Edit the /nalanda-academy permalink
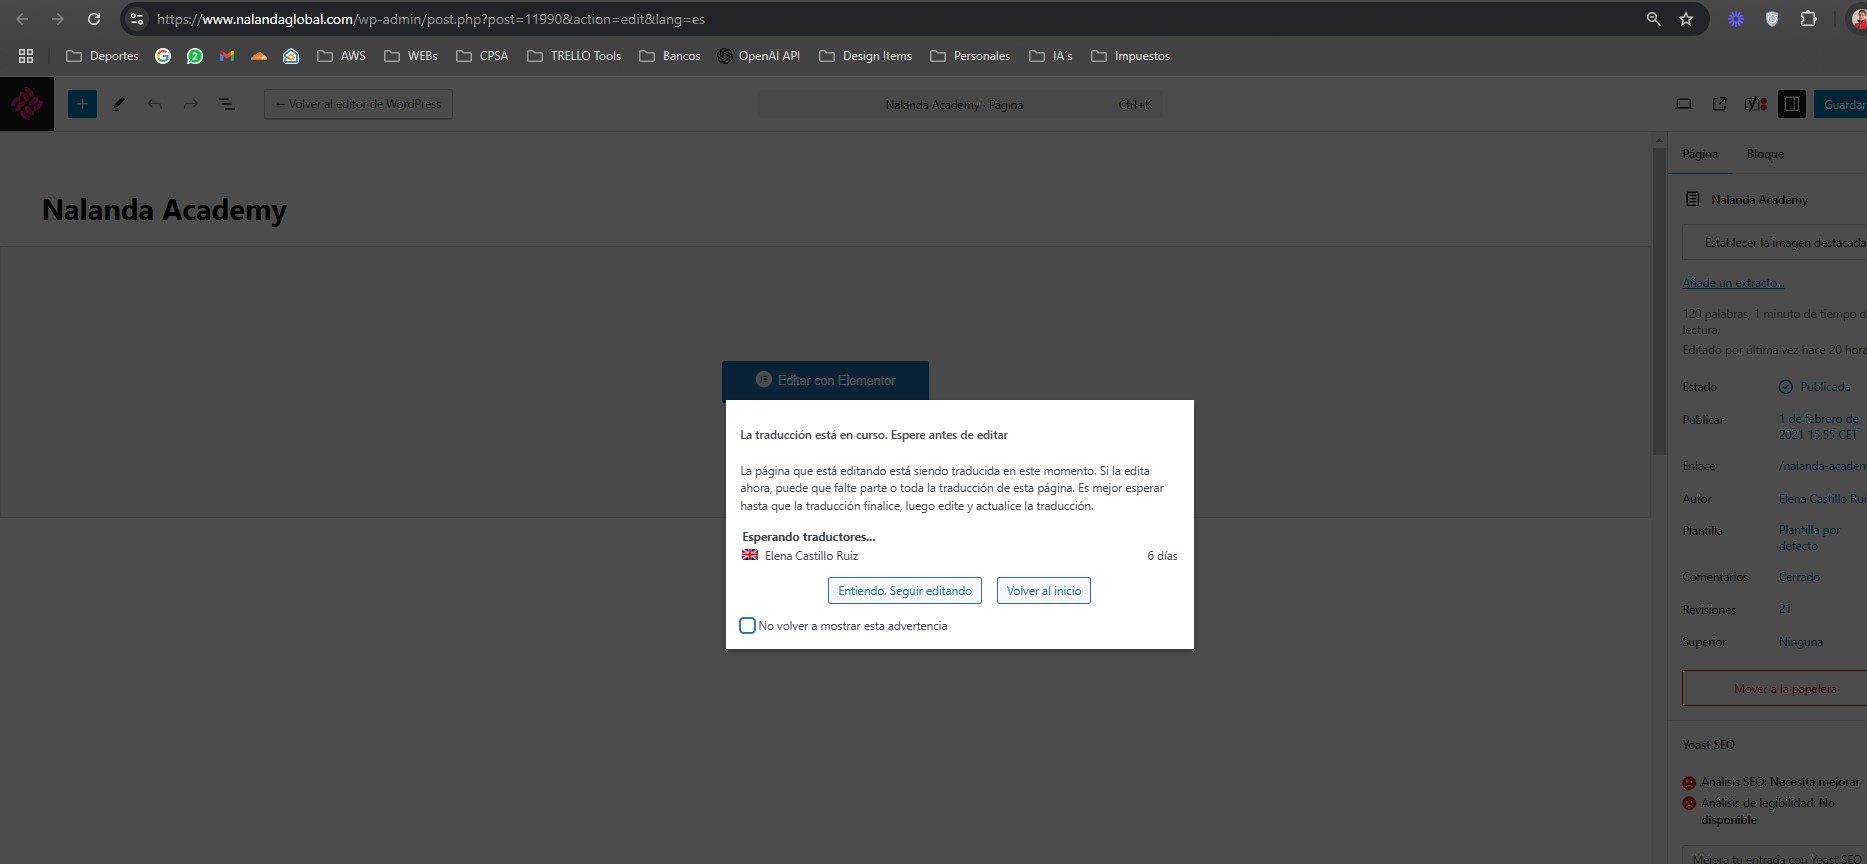The height and width of the screenshot is (864, 1867). [x=1822, y=466]
